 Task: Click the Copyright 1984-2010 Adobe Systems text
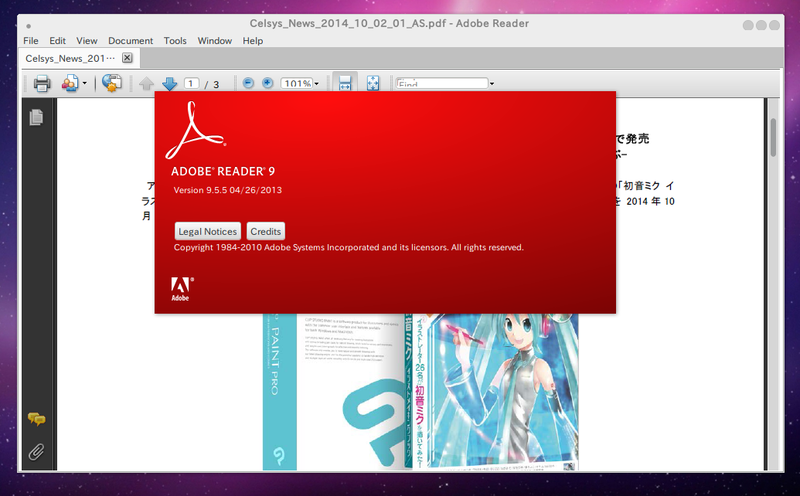click(348, 247)
